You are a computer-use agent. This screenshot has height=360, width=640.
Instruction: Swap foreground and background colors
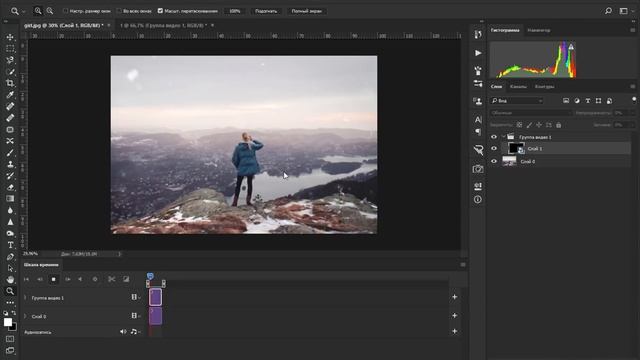[14, 313]
